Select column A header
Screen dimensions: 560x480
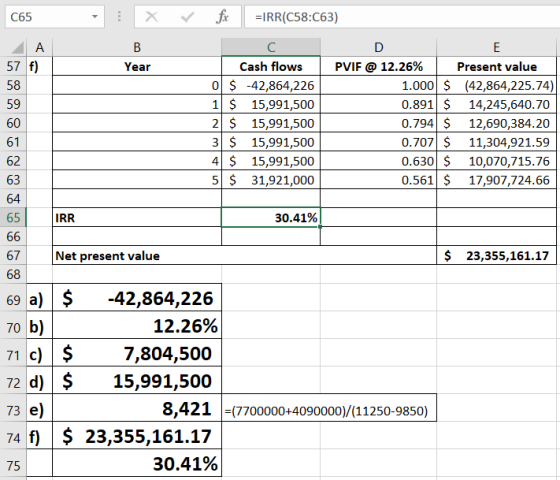[x=39, y=47]
